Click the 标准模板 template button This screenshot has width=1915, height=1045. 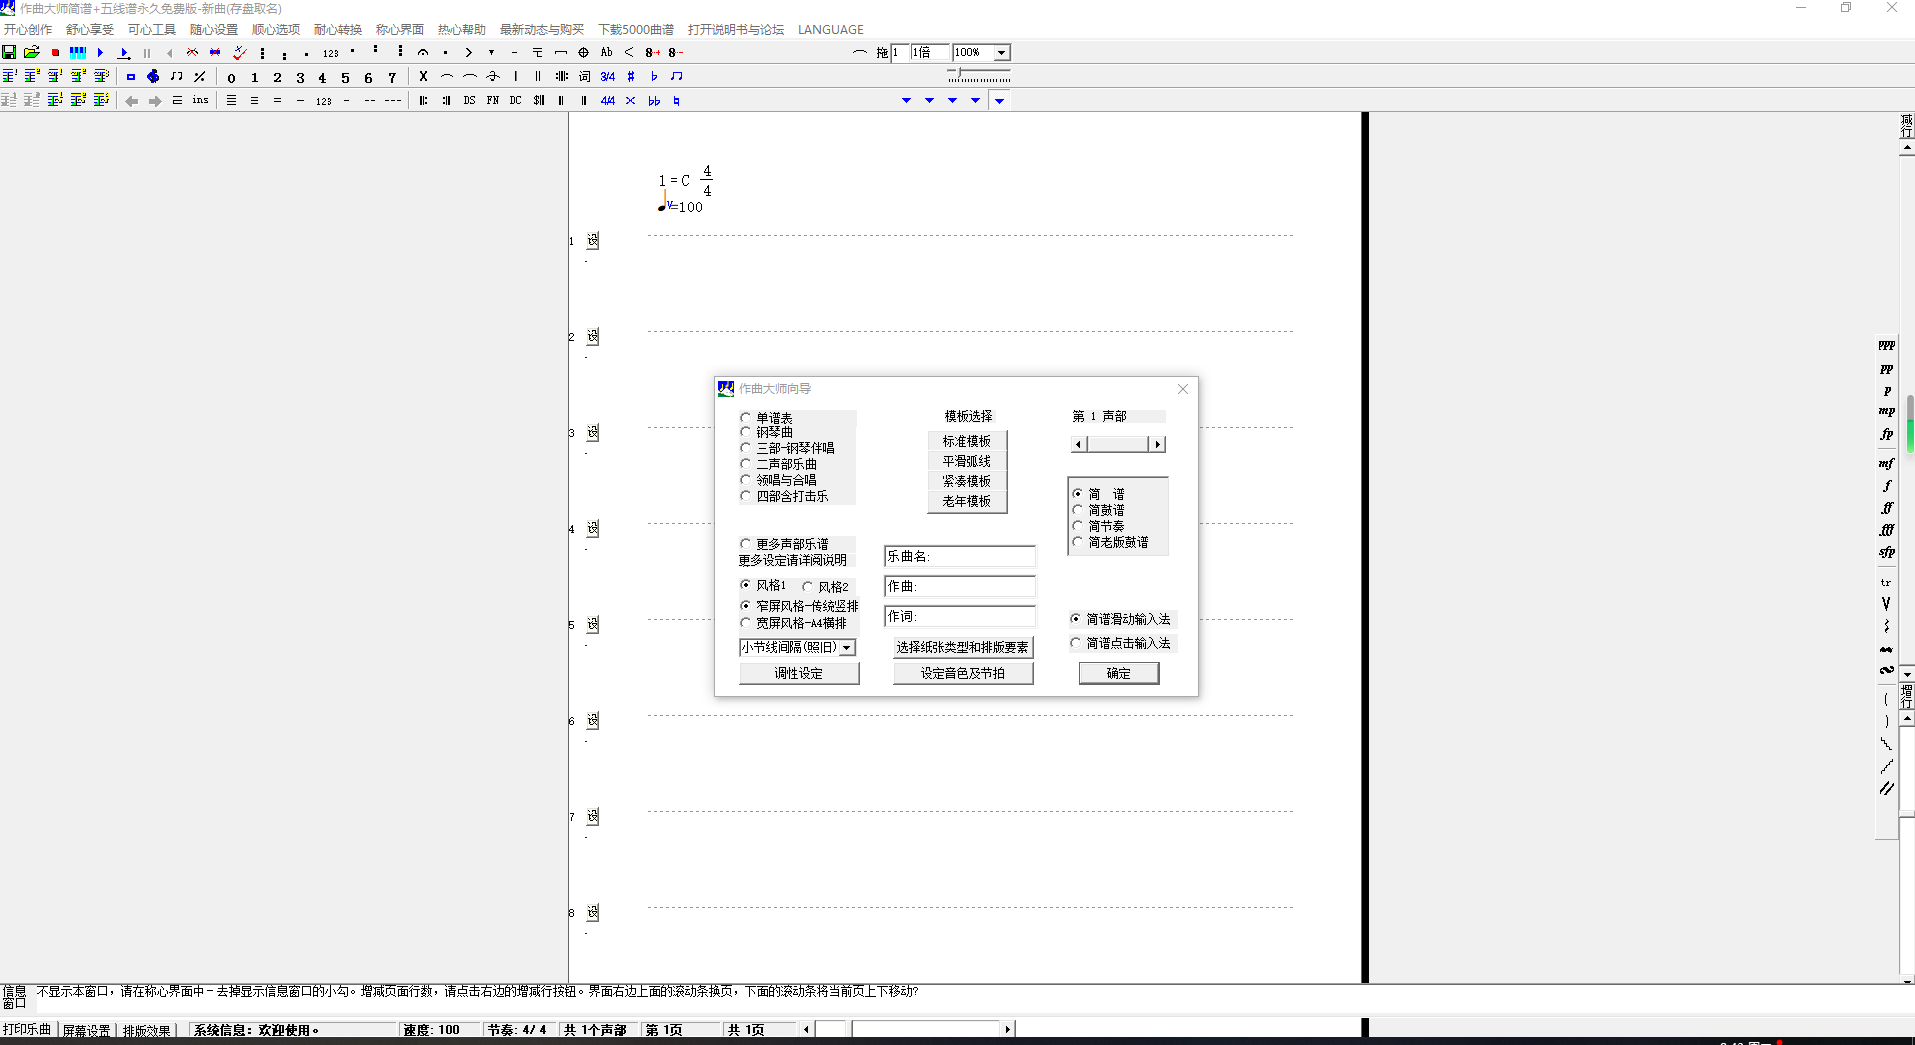click(x=966, y=441)
